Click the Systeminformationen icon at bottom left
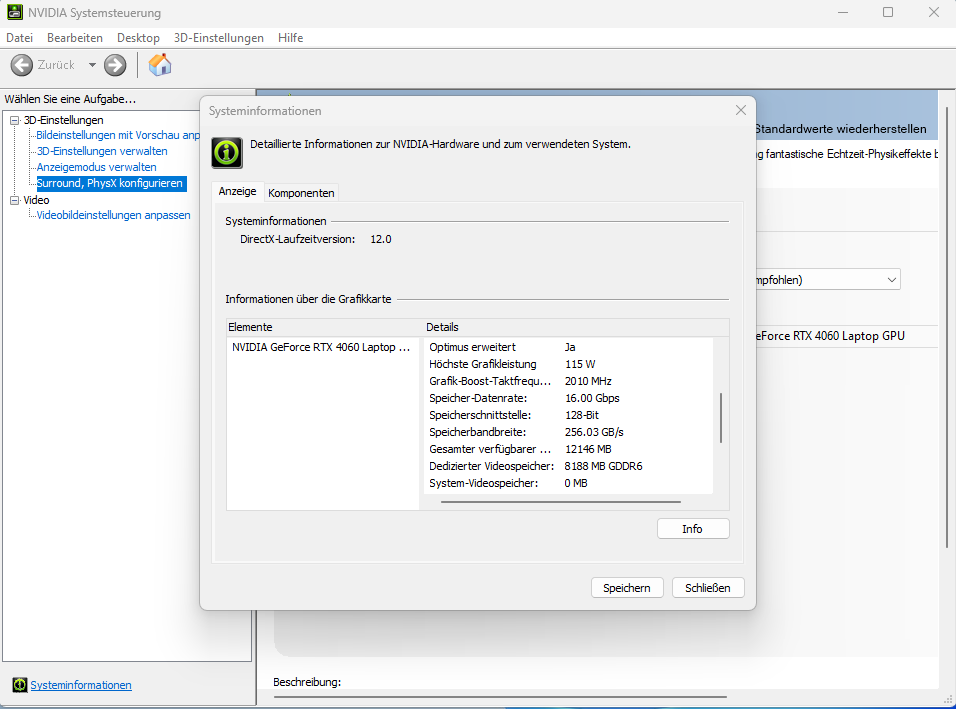Image resolution: width=956 pixels, height=709 pixels. pos(20,685)
